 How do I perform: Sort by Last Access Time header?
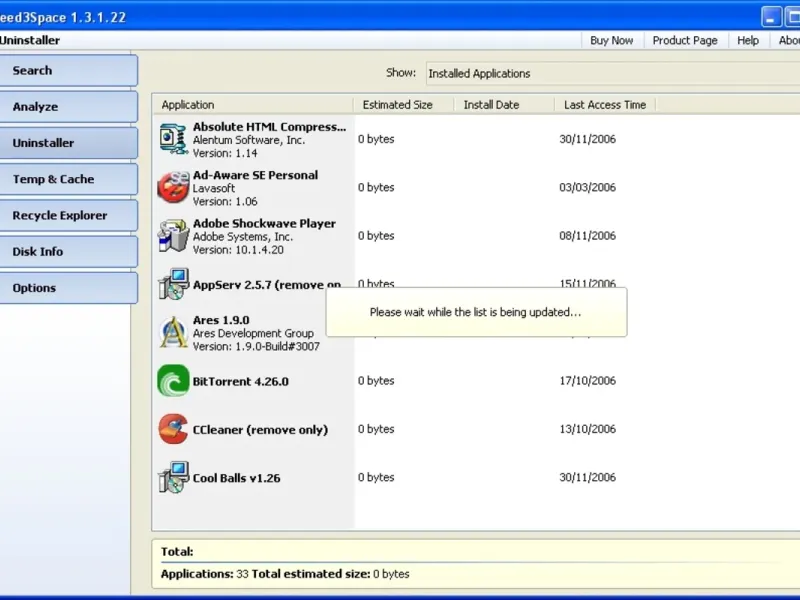tap(605, 105)
